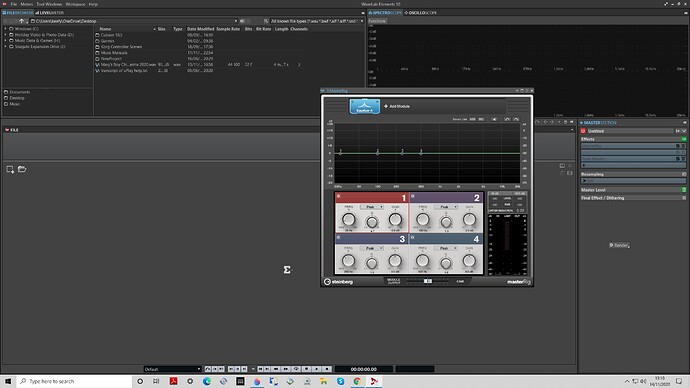The width and height of the screenshot is (690, 388).
Task: Open Task View from the taskbar
Action: point(156,381)
